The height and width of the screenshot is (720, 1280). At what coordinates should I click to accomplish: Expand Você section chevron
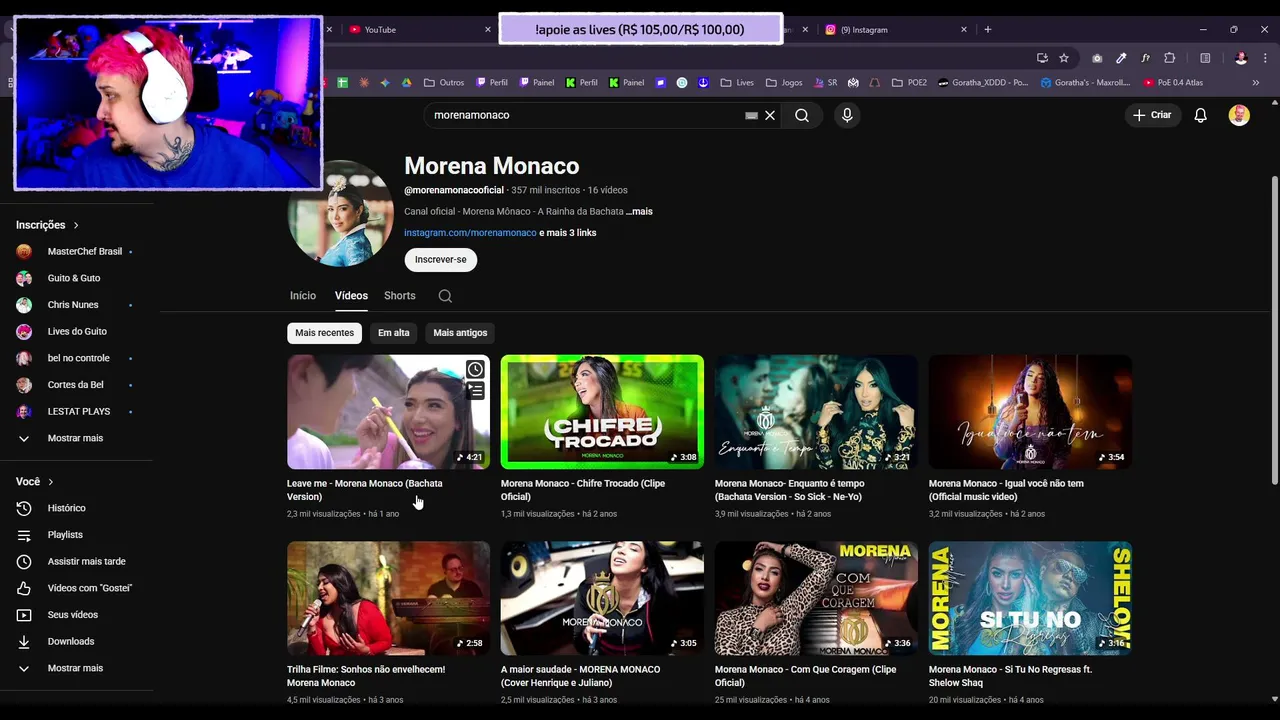51,482
